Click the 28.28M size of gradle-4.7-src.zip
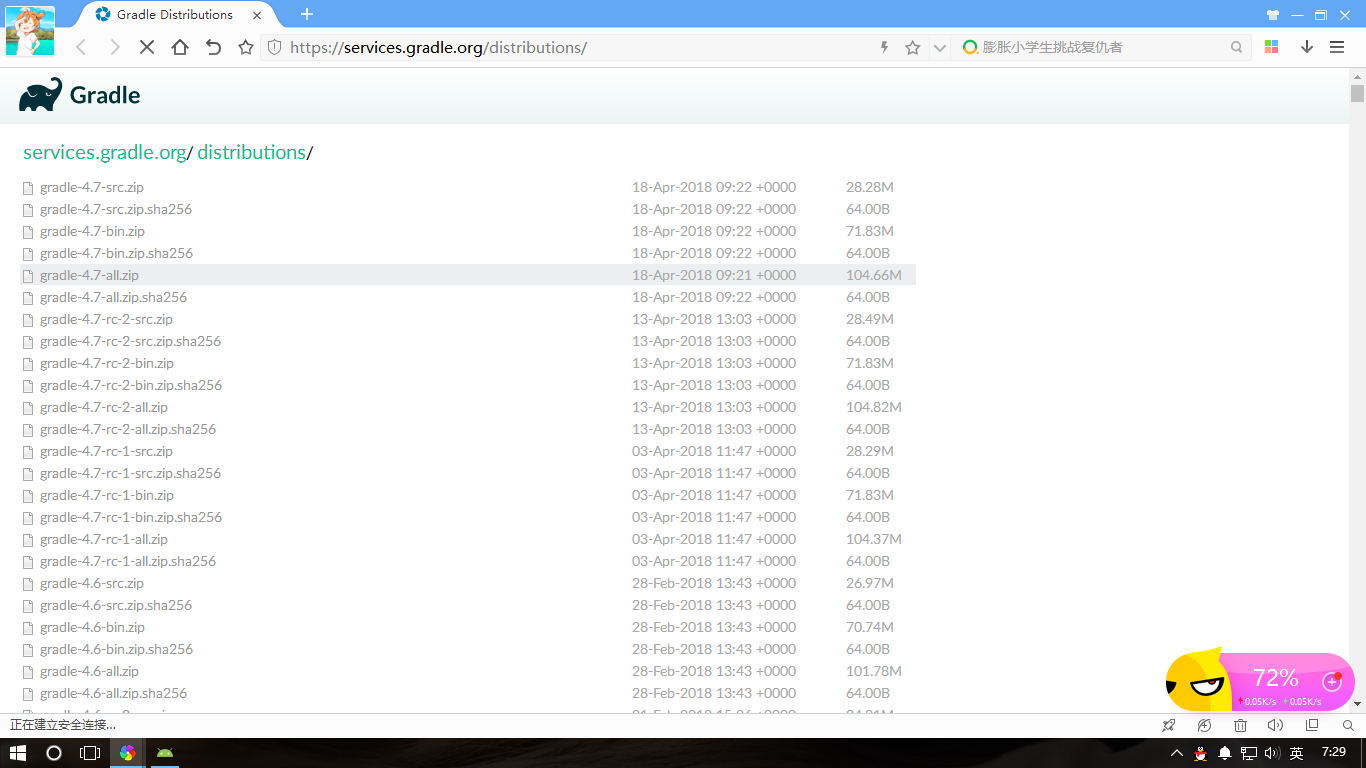Image resolution: width=1366 pixels, height=768 pixels. [870, 187]
